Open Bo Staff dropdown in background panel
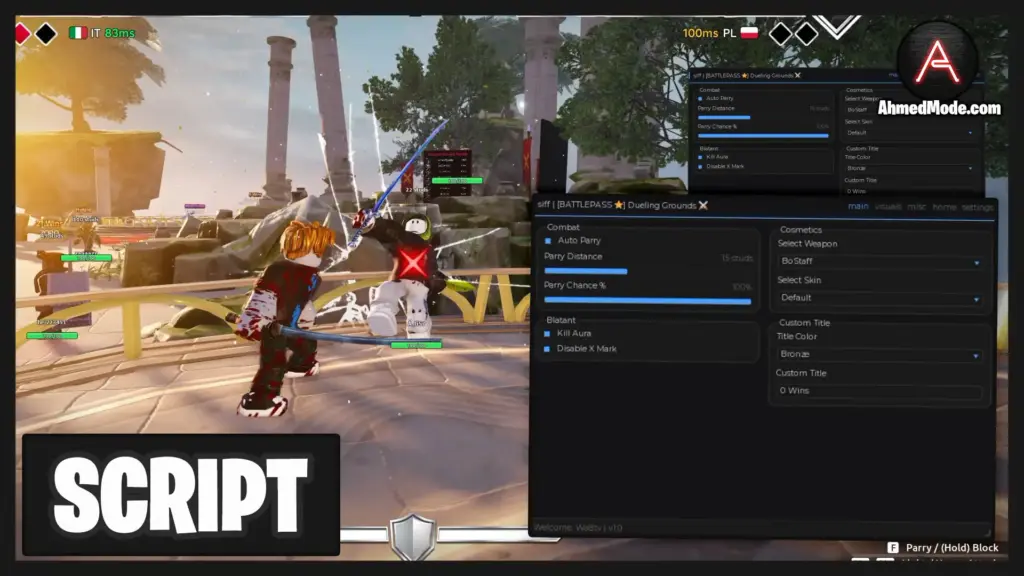 910,110
